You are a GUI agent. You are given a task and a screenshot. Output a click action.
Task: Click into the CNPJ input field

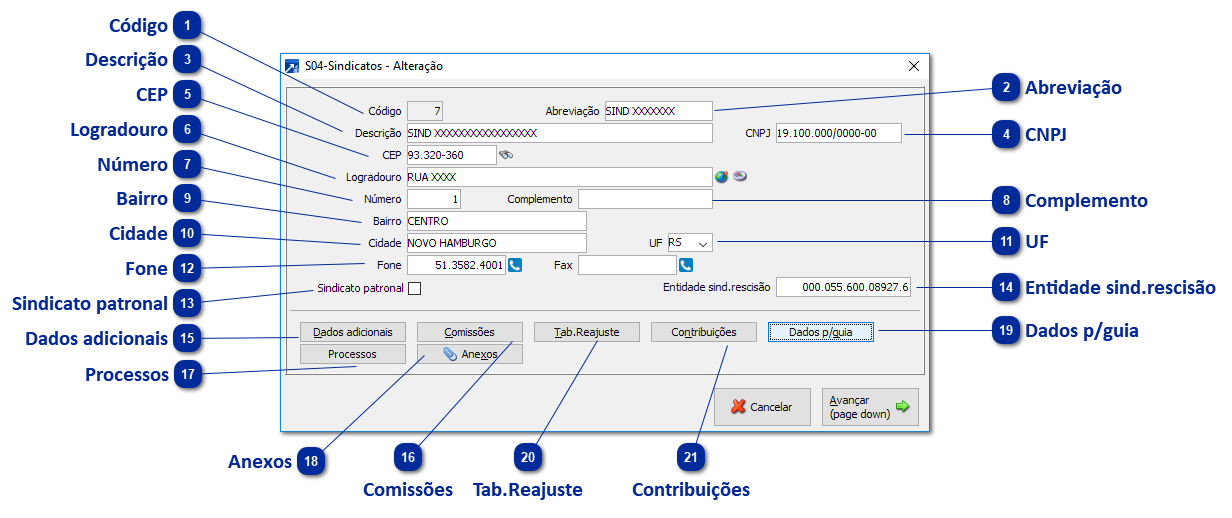837,133
